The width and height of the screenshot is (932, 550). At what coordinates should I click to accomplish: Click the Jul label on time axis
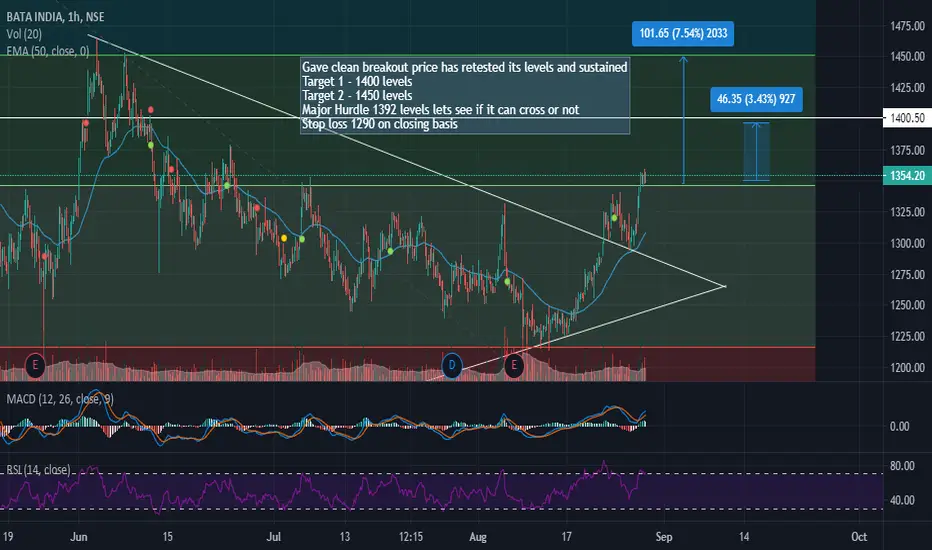(273, 537)
